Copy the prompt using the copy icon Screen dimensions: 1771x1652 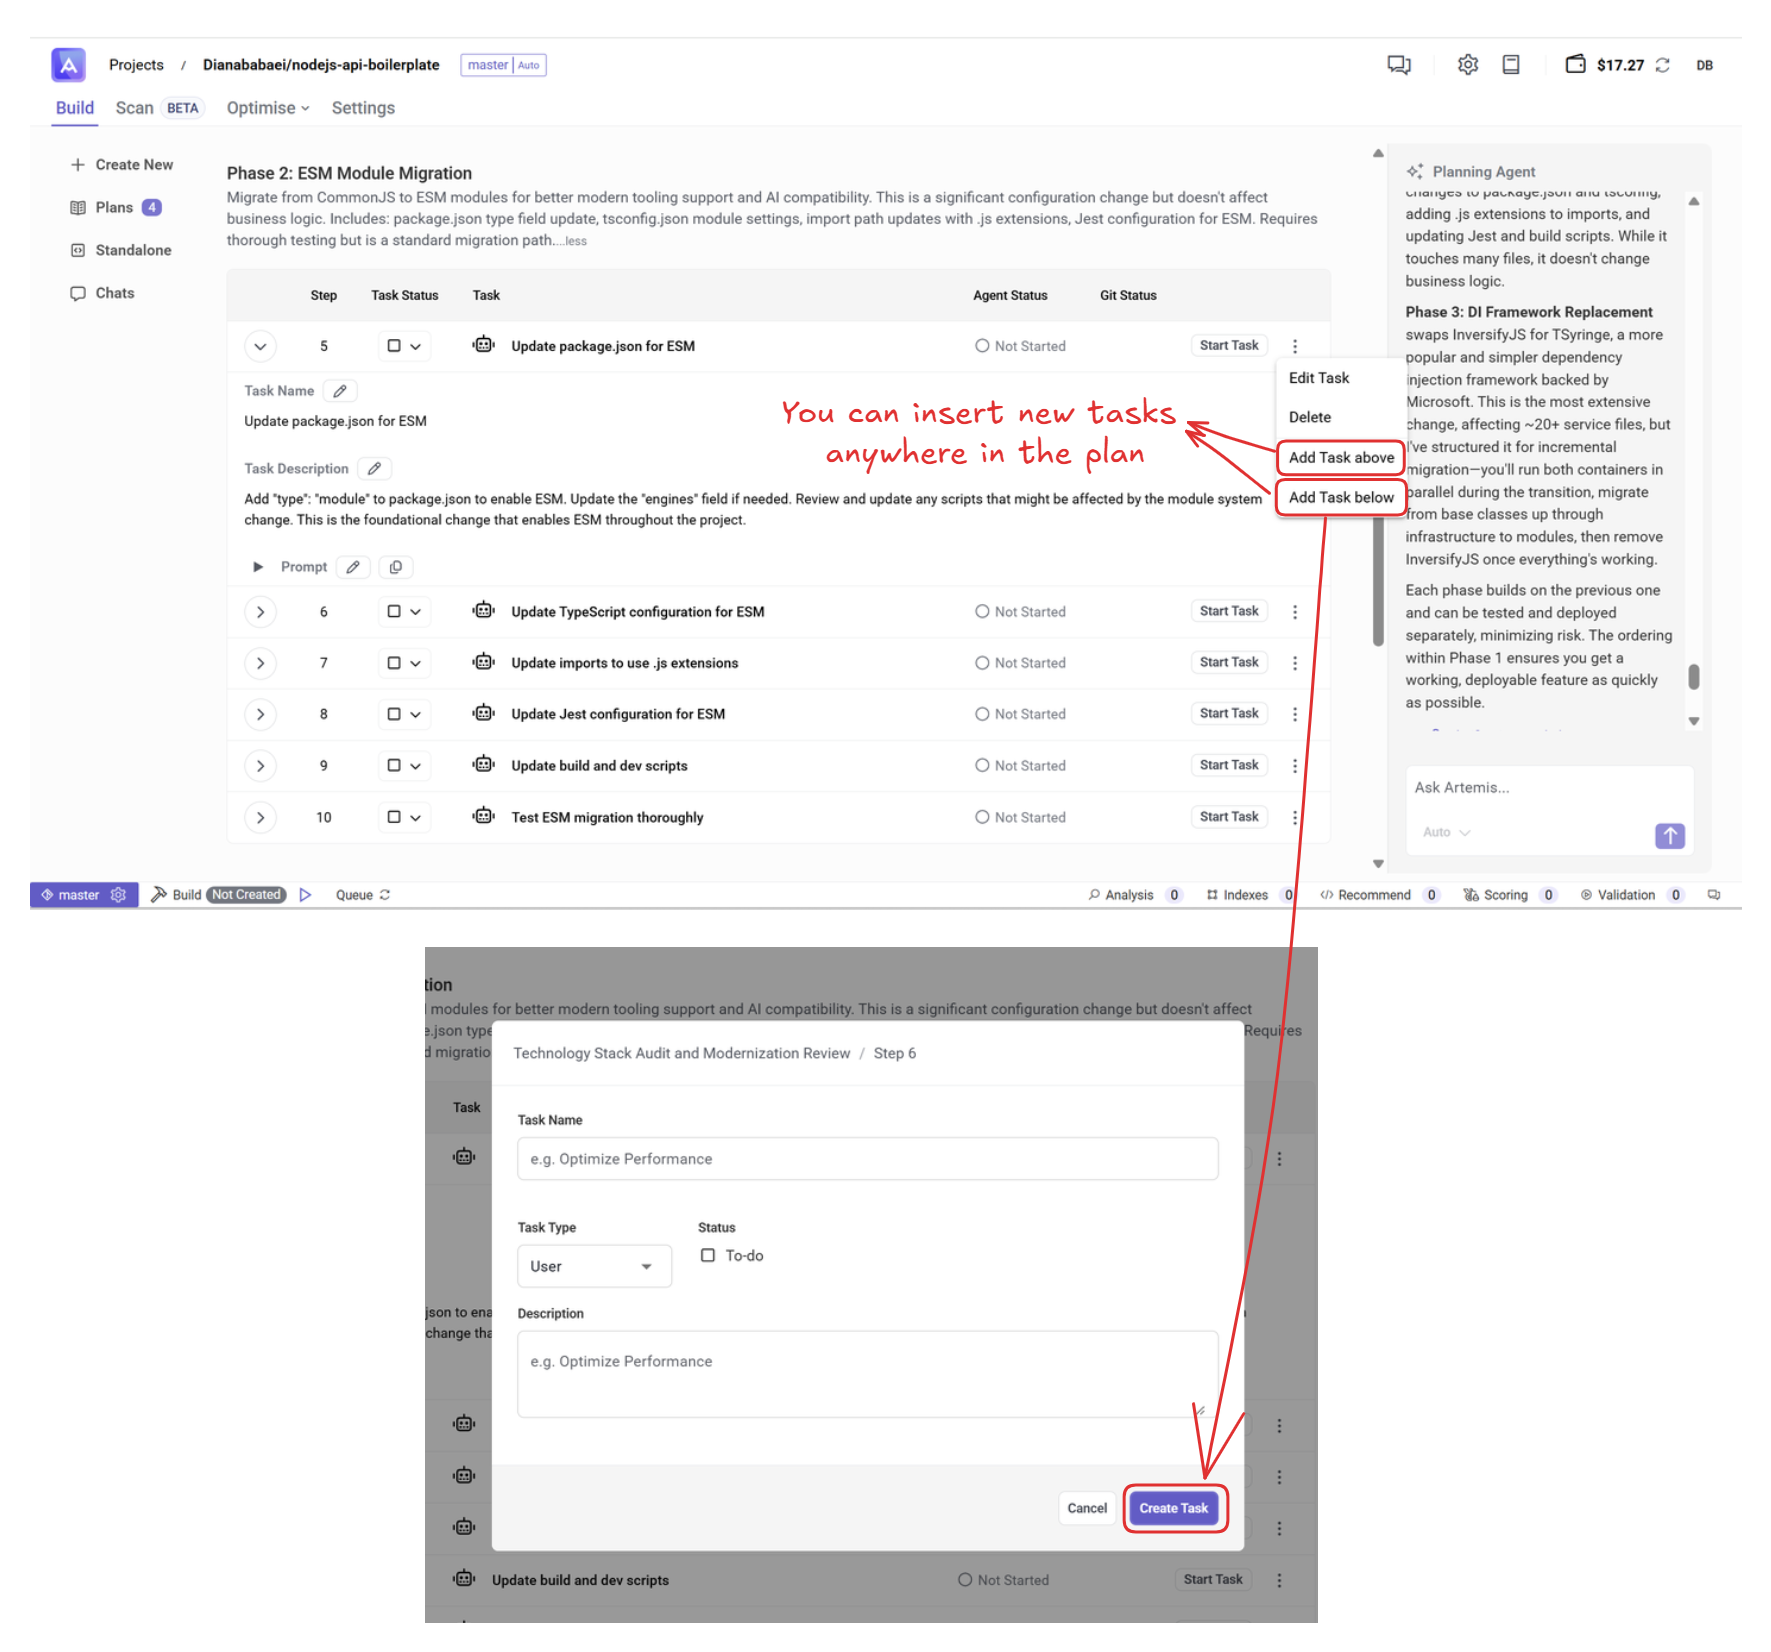pyautogui.click(x=396, y=567)
